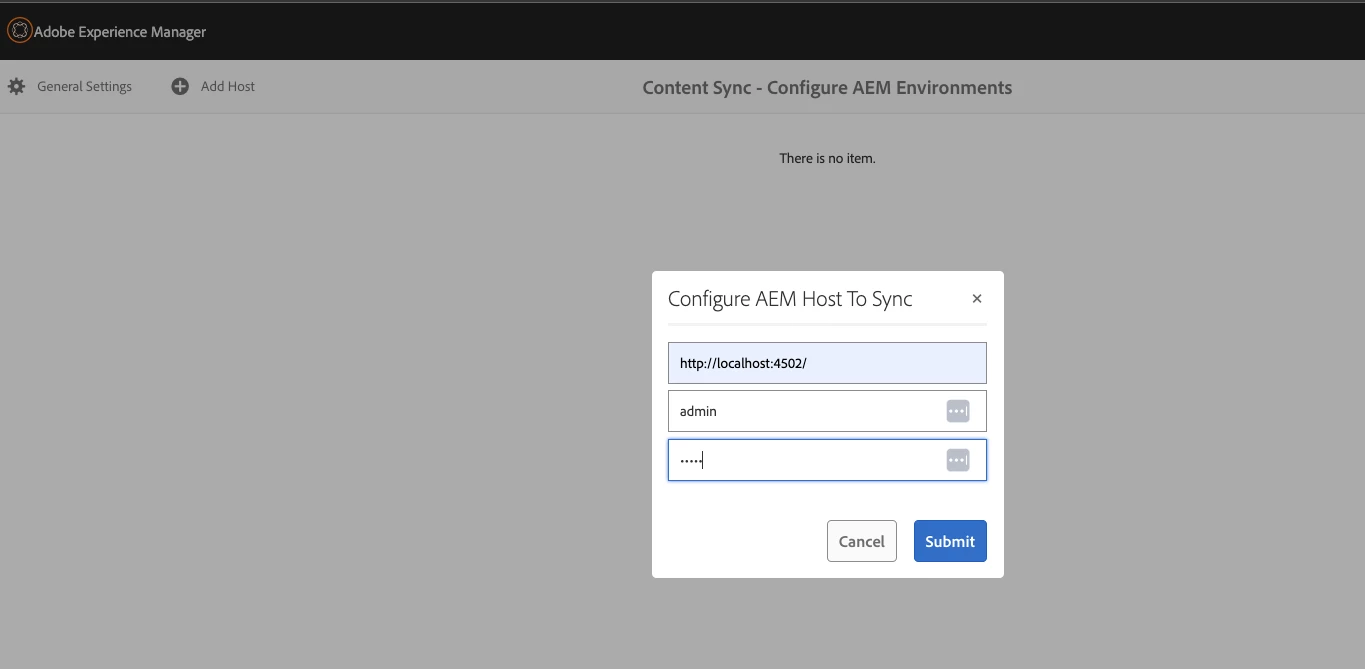
Task: Open General Settings
Action: tap(84, 87)
